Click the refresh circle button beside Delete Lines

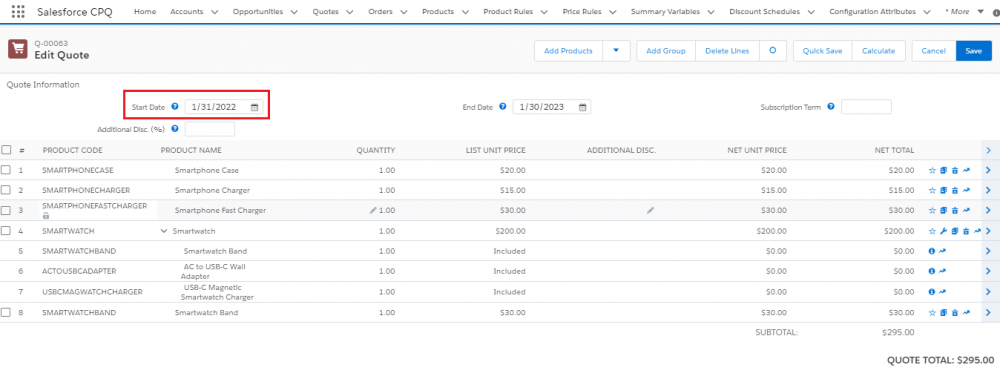tap(772, 51)
